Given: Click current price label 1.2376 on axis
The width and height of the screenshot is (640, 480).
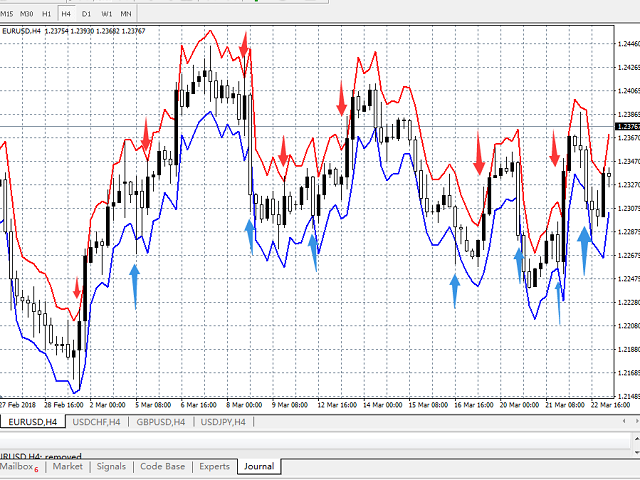Looking at the screenshot, I should point(628,127).
